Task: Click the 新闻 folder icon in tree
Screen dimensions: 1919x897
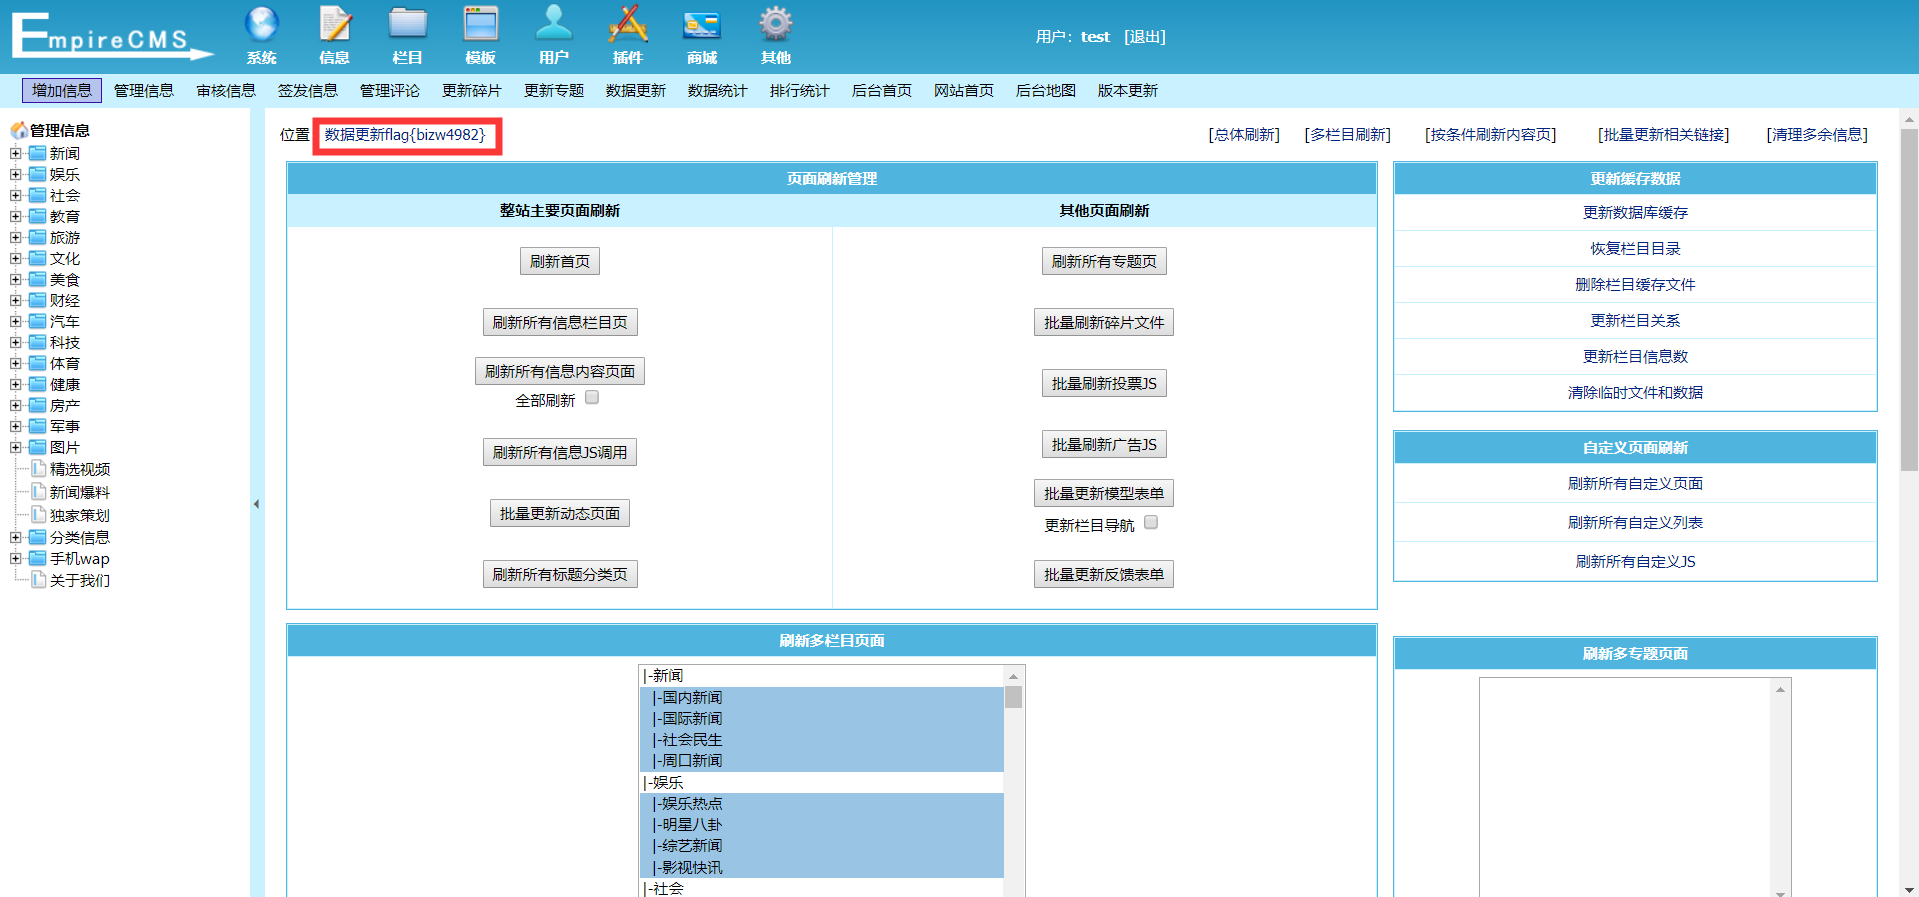Action: [x=38, y=153]
